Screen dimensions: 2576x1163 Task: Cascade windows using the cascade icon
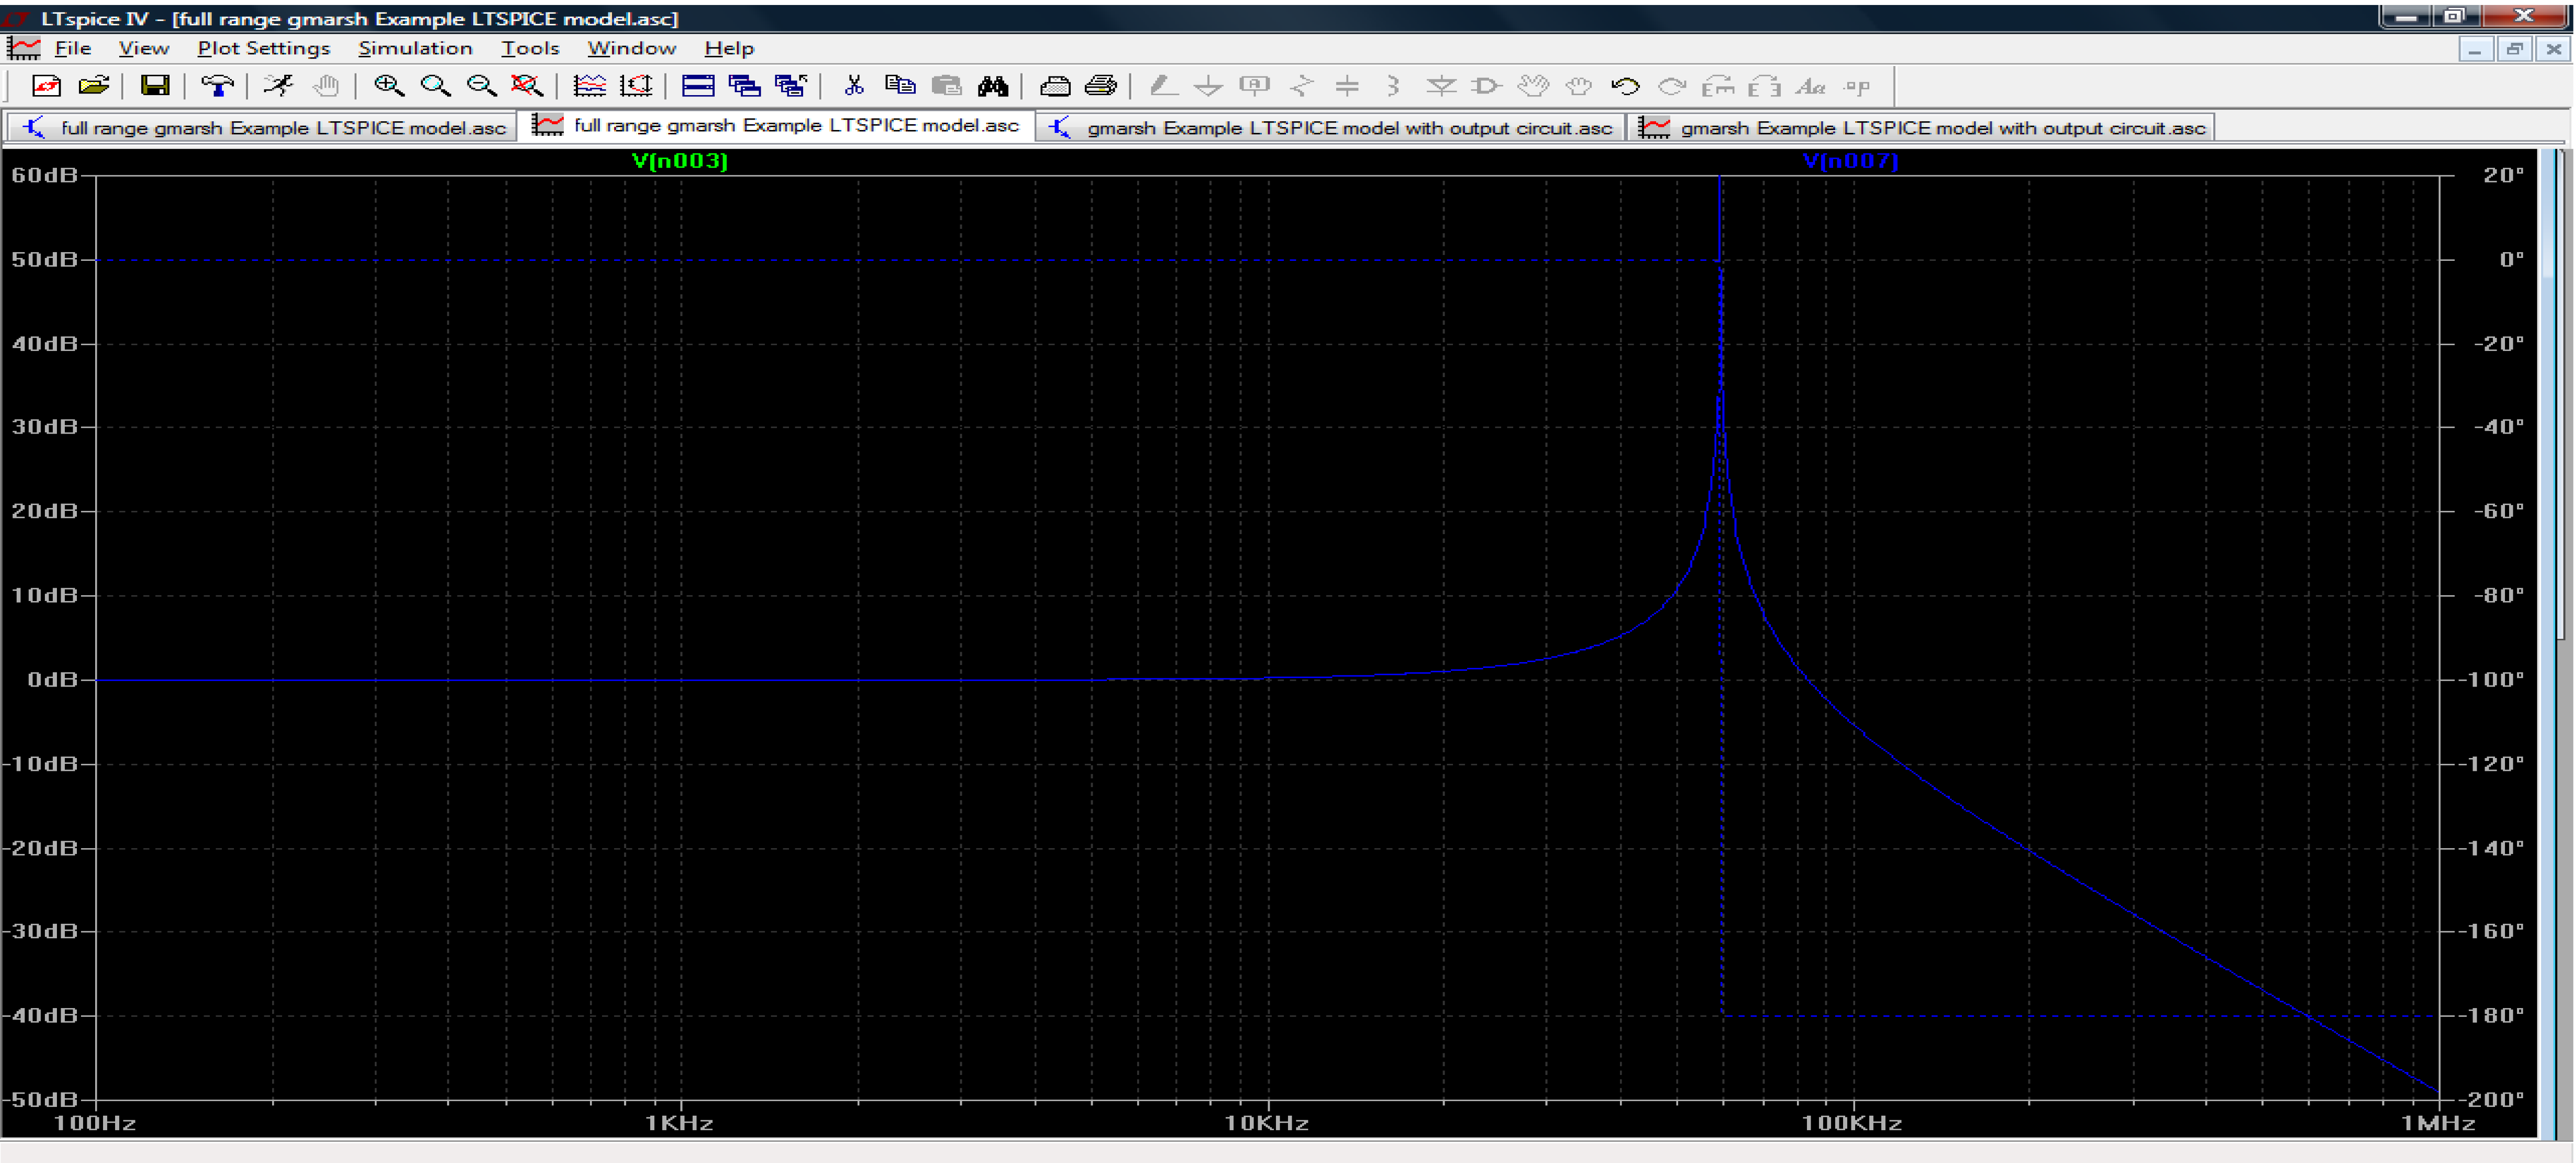point(744,86)
